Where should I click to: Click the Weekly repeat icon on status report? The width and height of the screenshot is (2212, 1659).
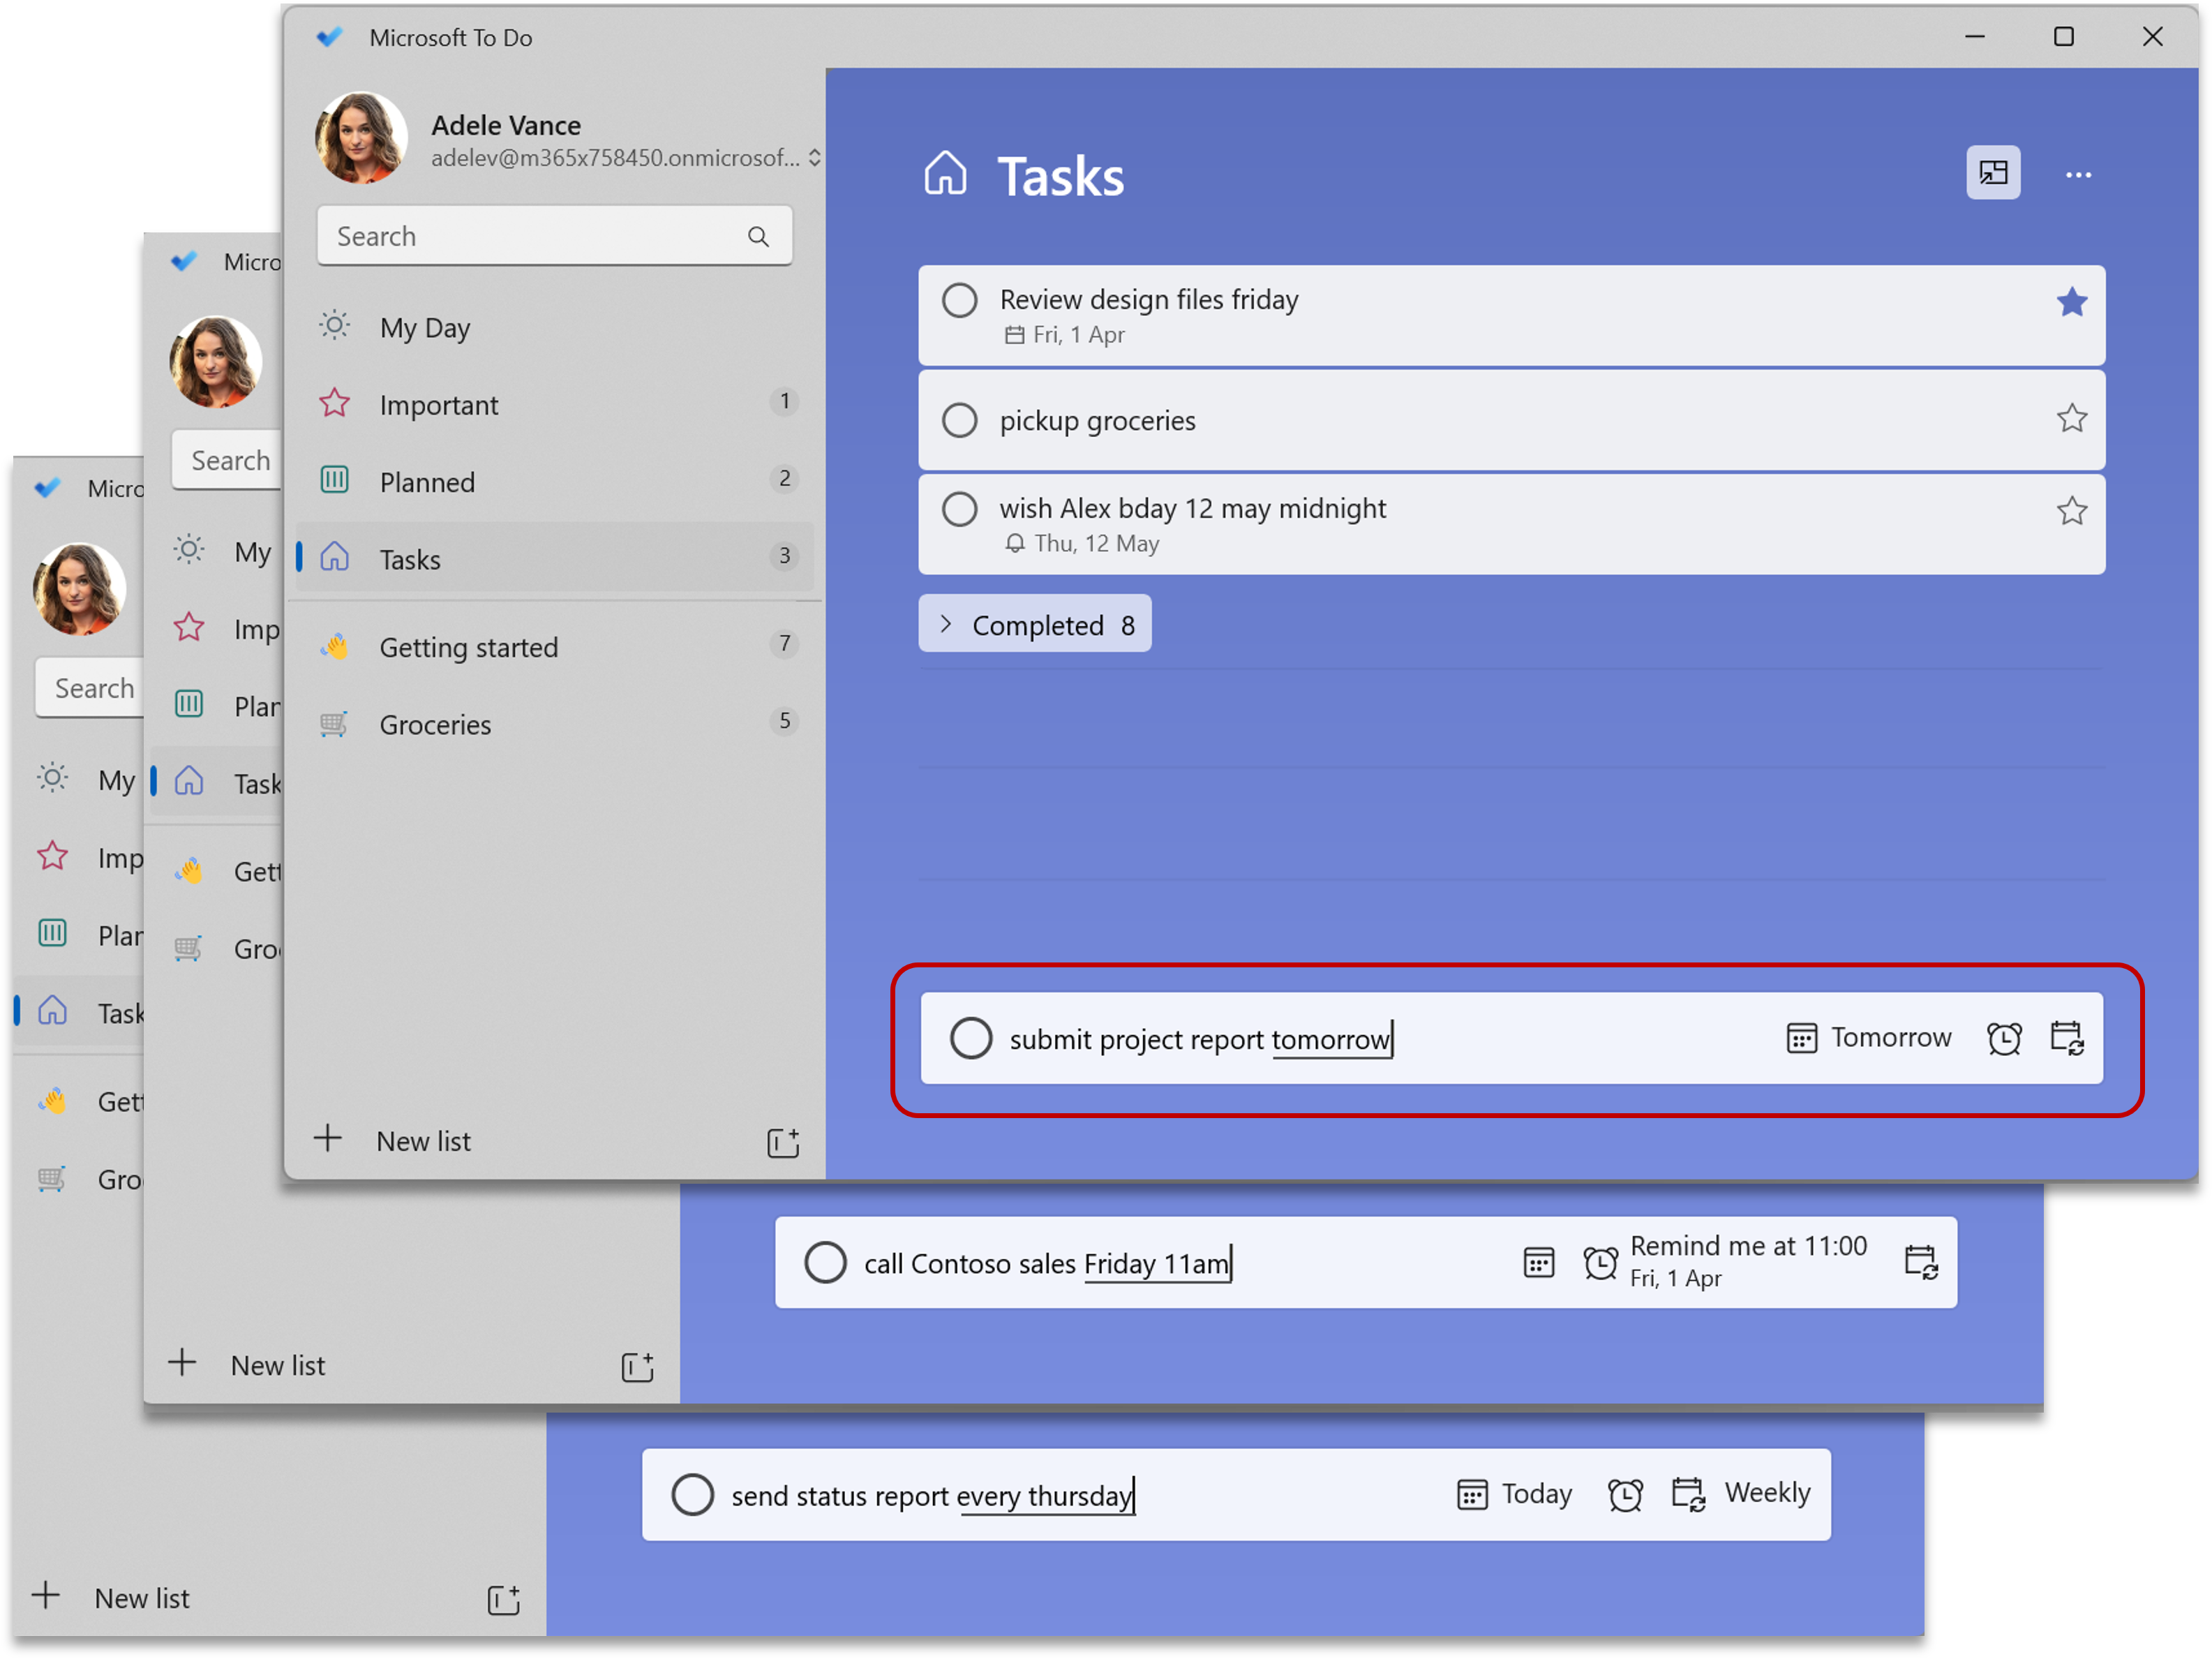1688,1493
